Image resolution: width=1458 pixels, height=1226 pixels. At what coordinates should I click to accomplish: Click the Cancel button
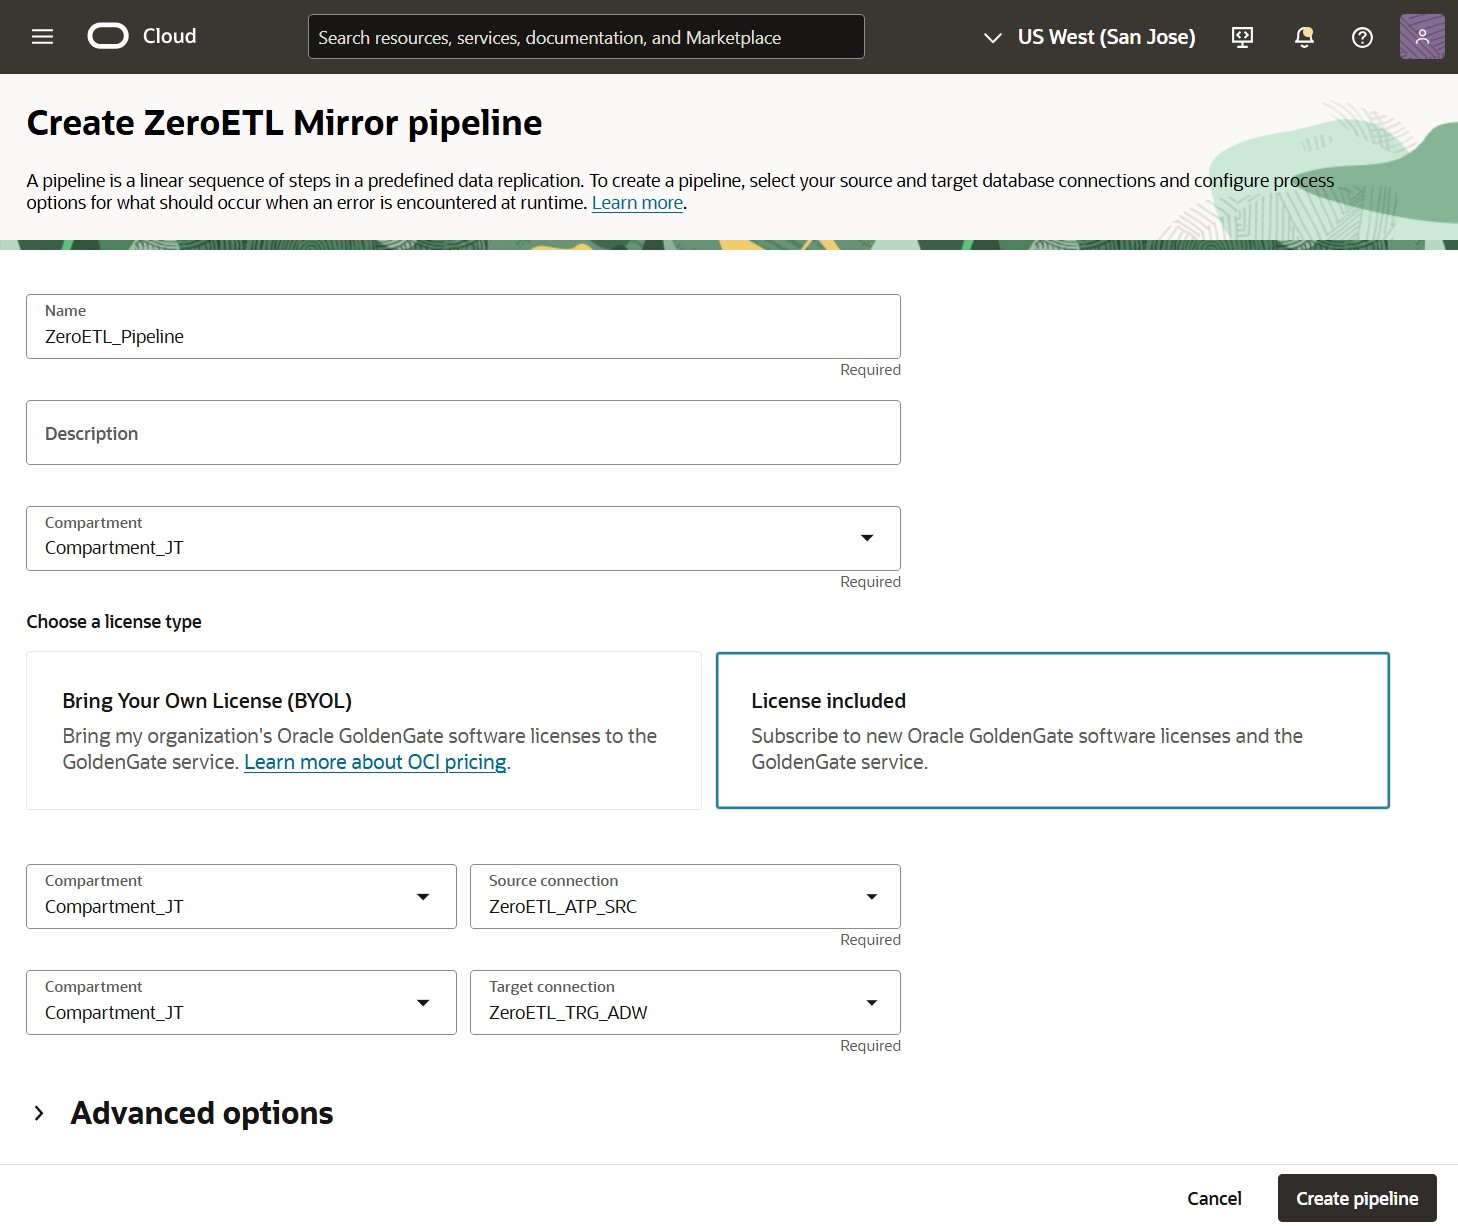[x=1214, y=1197]
